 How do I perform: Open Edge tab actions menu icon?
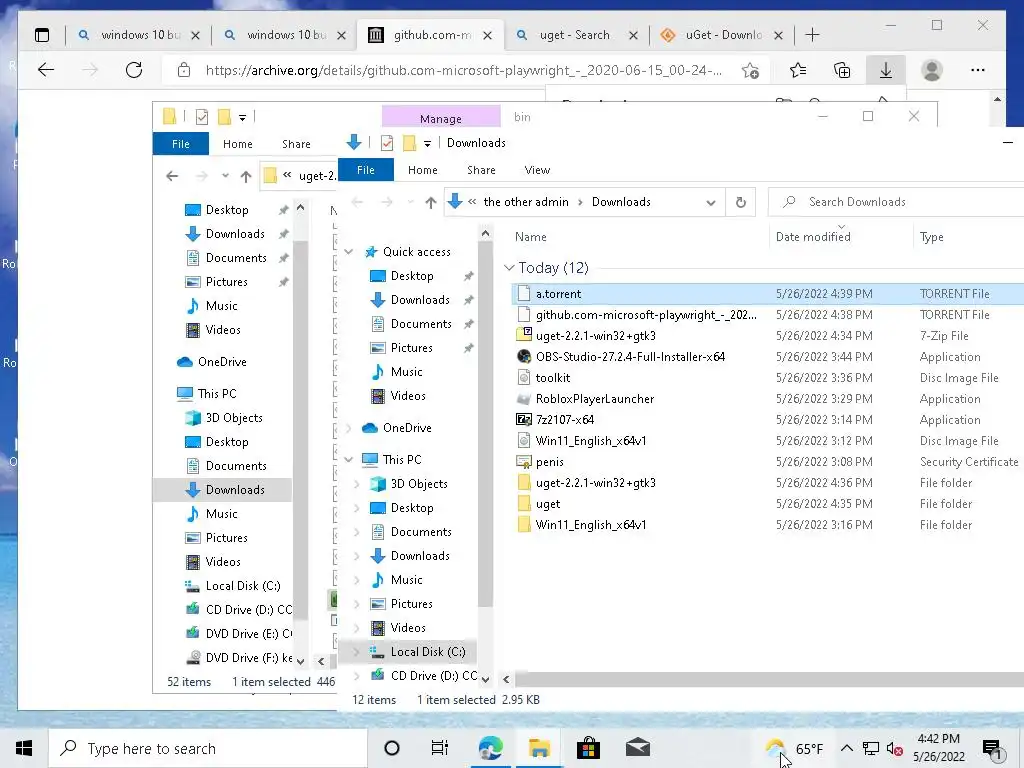coord(42,35)
